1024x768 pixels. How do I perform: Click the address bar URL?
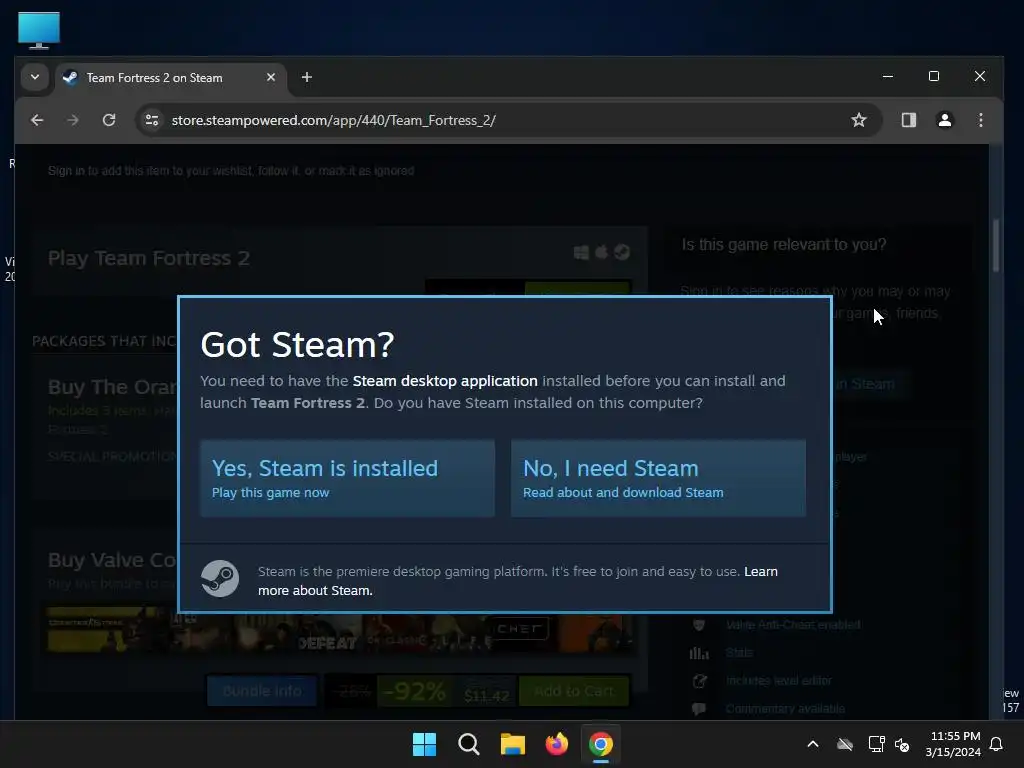click(334, 120)
